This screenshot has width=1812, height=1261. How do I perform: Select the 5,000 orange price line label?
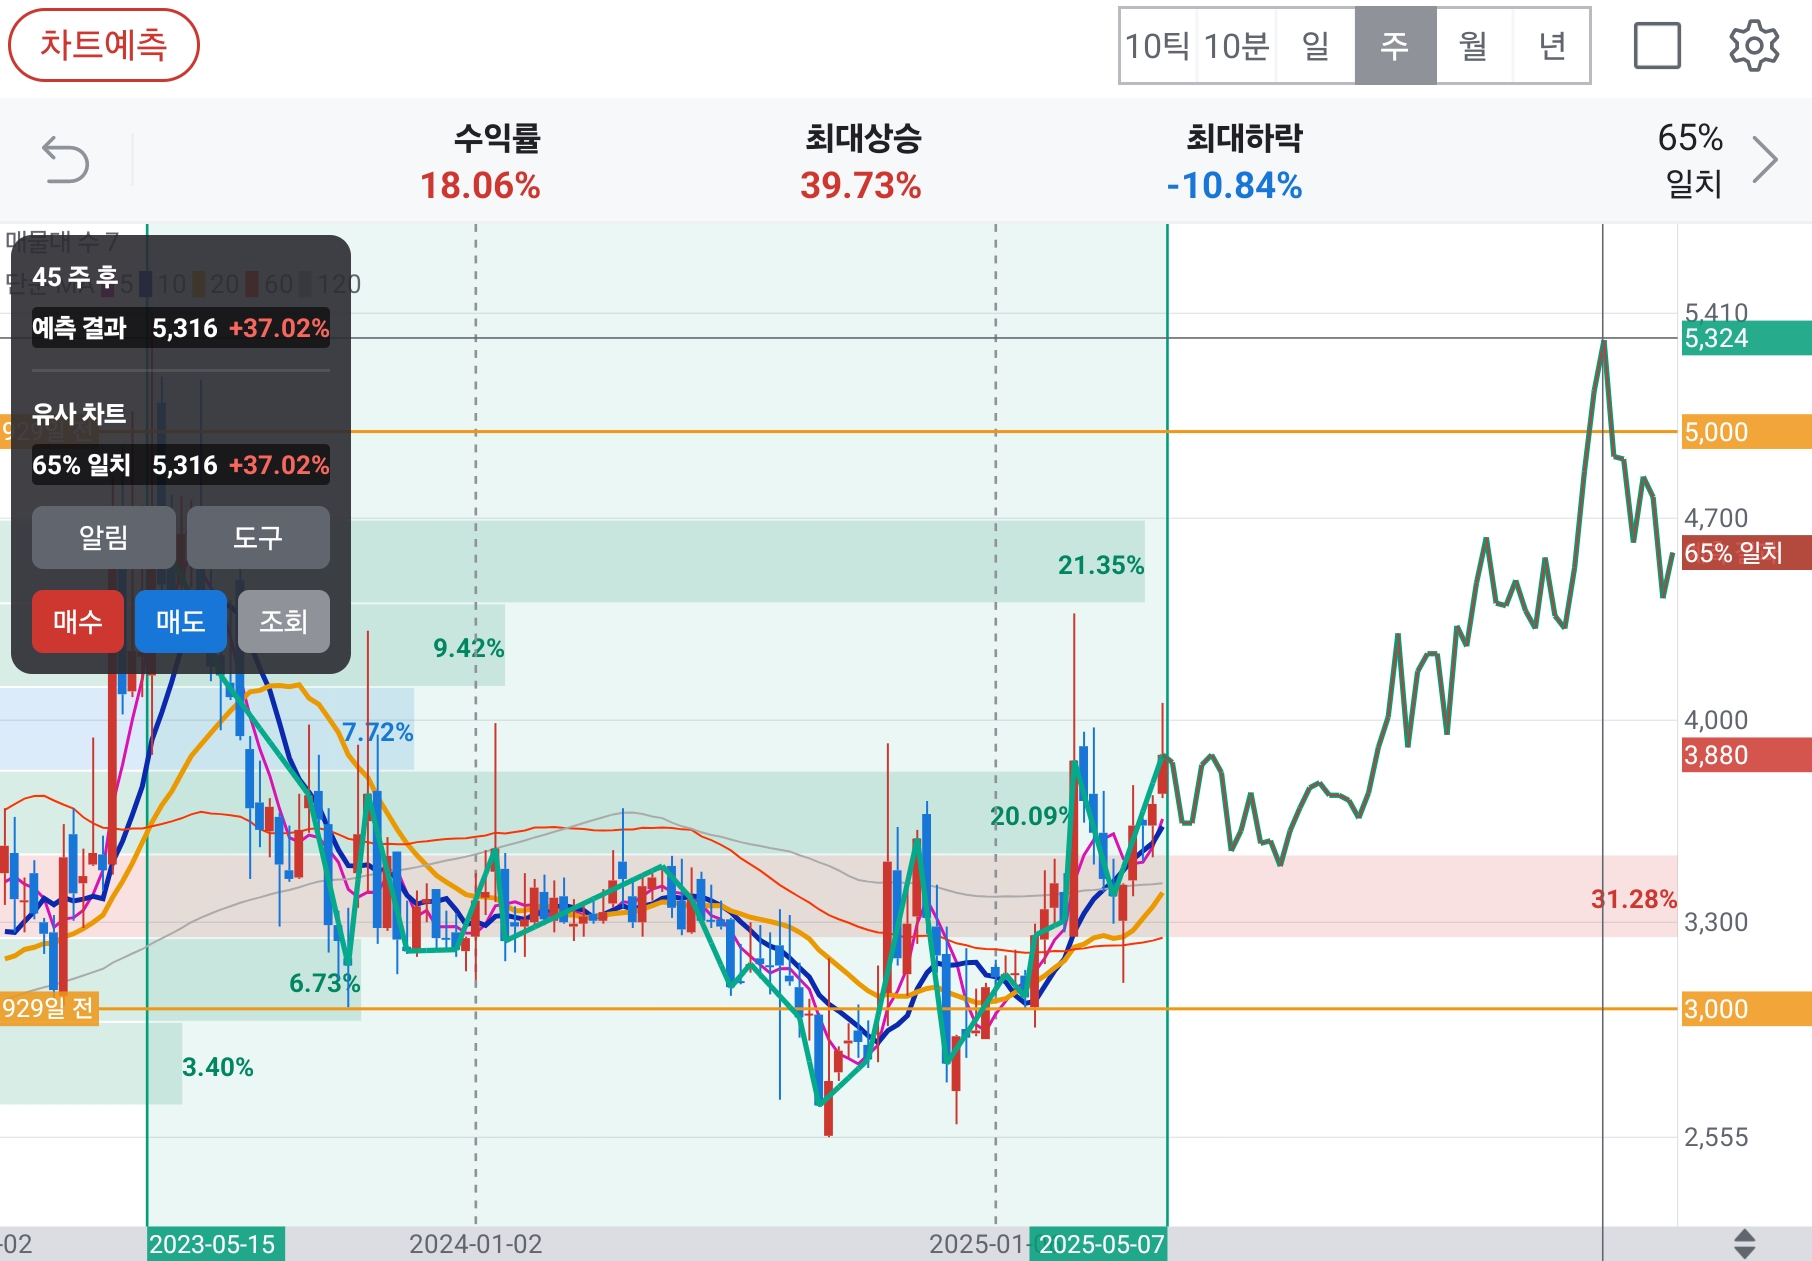(1746, 432)
